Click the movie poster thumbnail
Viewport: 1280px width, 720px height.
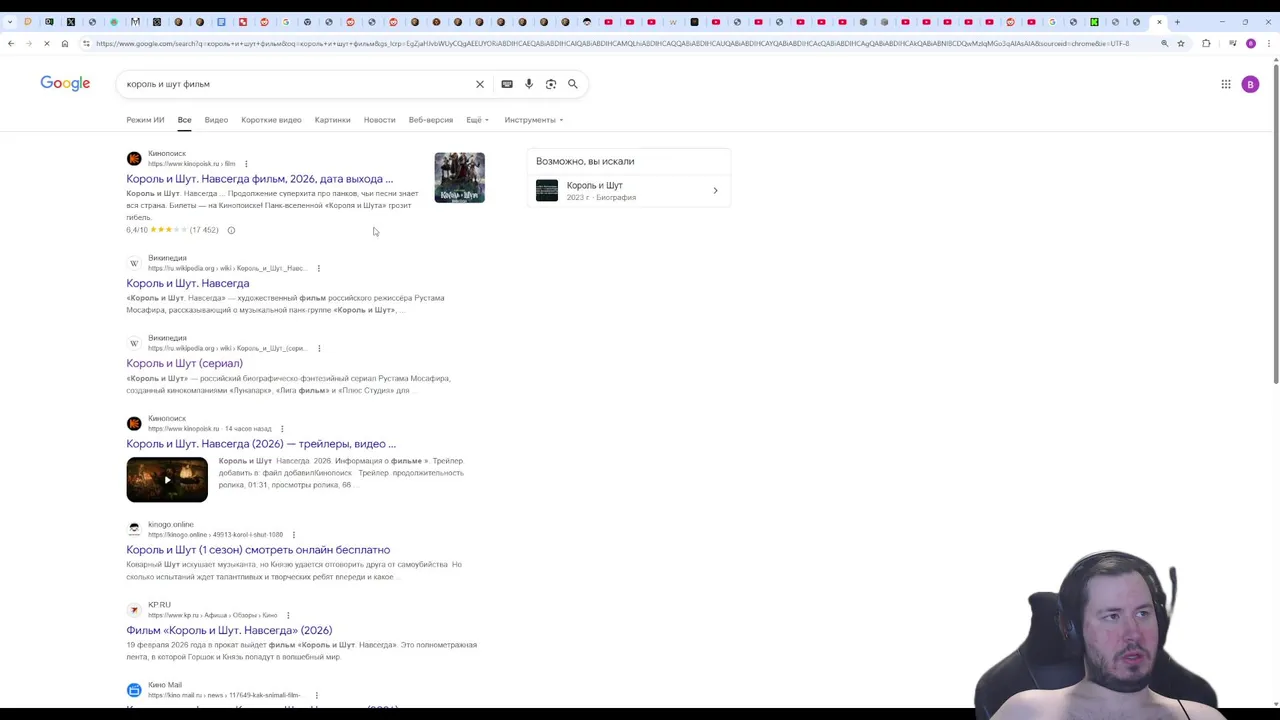(x=460, y=177)
